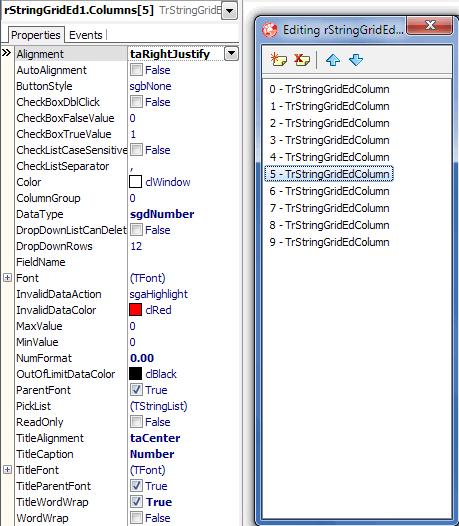Select the Properties tab
The height and width of the screenshot is (526, 459).
tap(36, 35)
